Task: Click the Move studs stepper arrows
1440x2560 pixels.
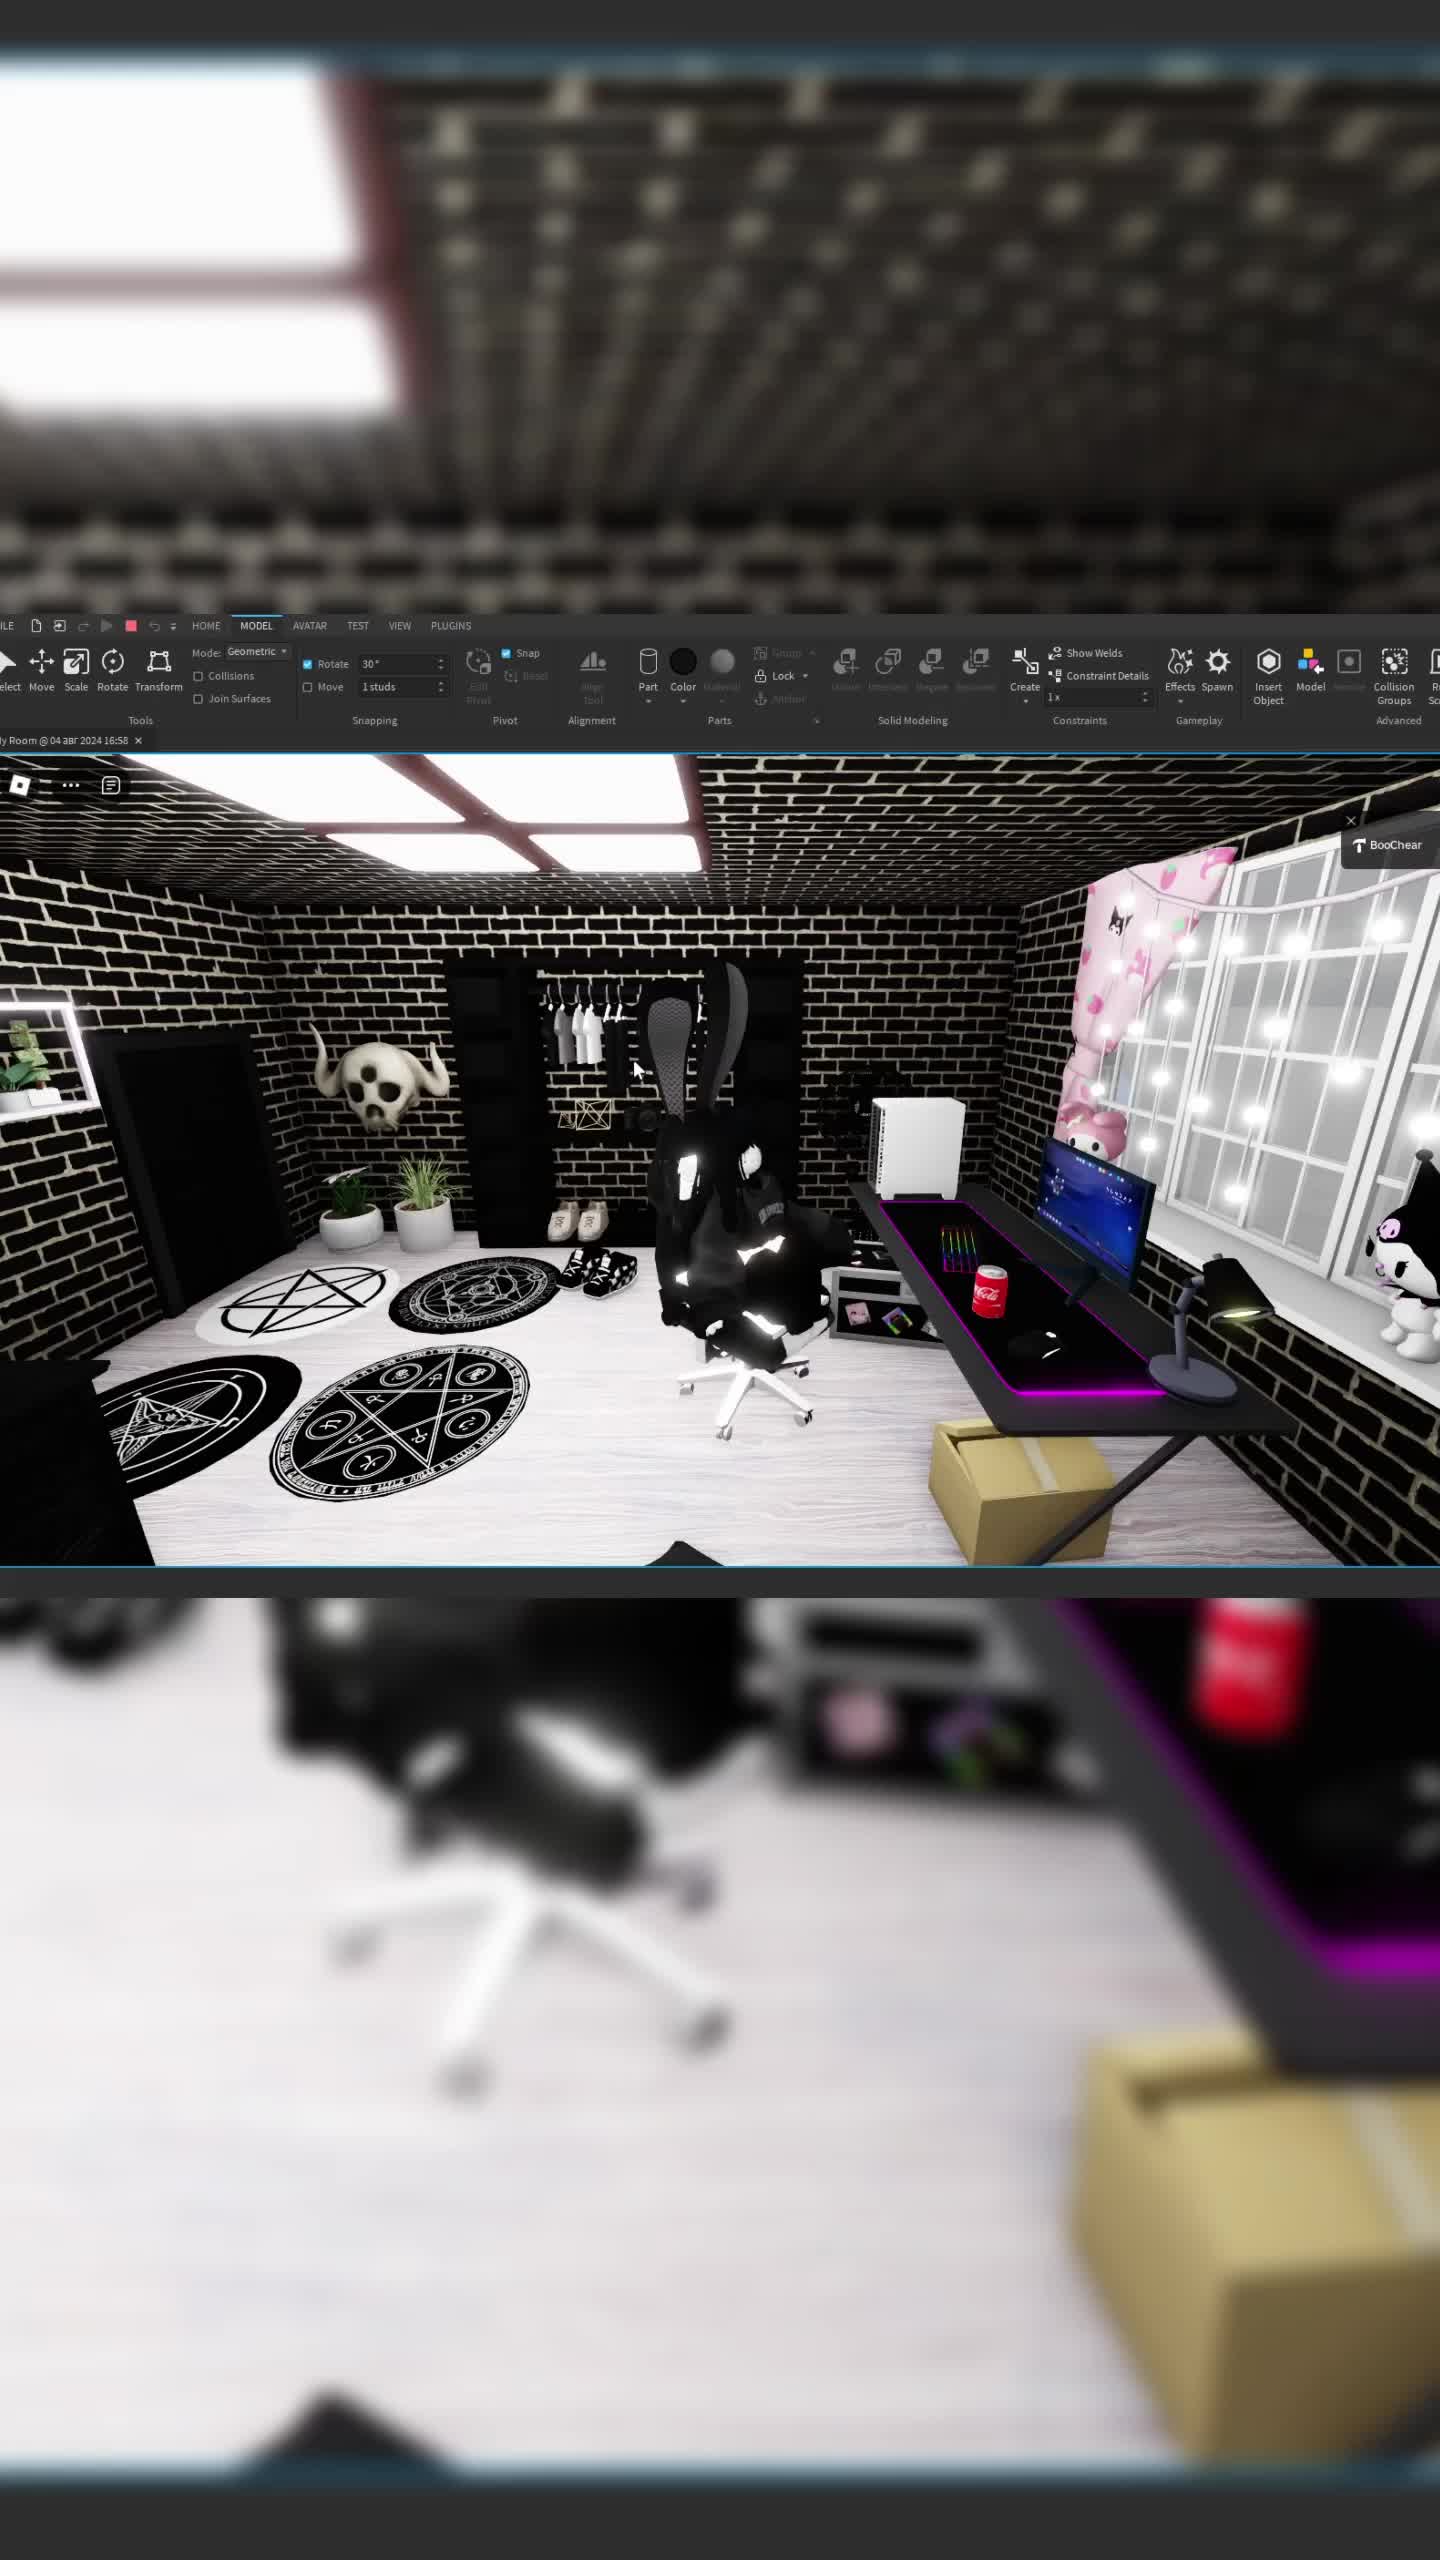Action: [x=440, y=687]
